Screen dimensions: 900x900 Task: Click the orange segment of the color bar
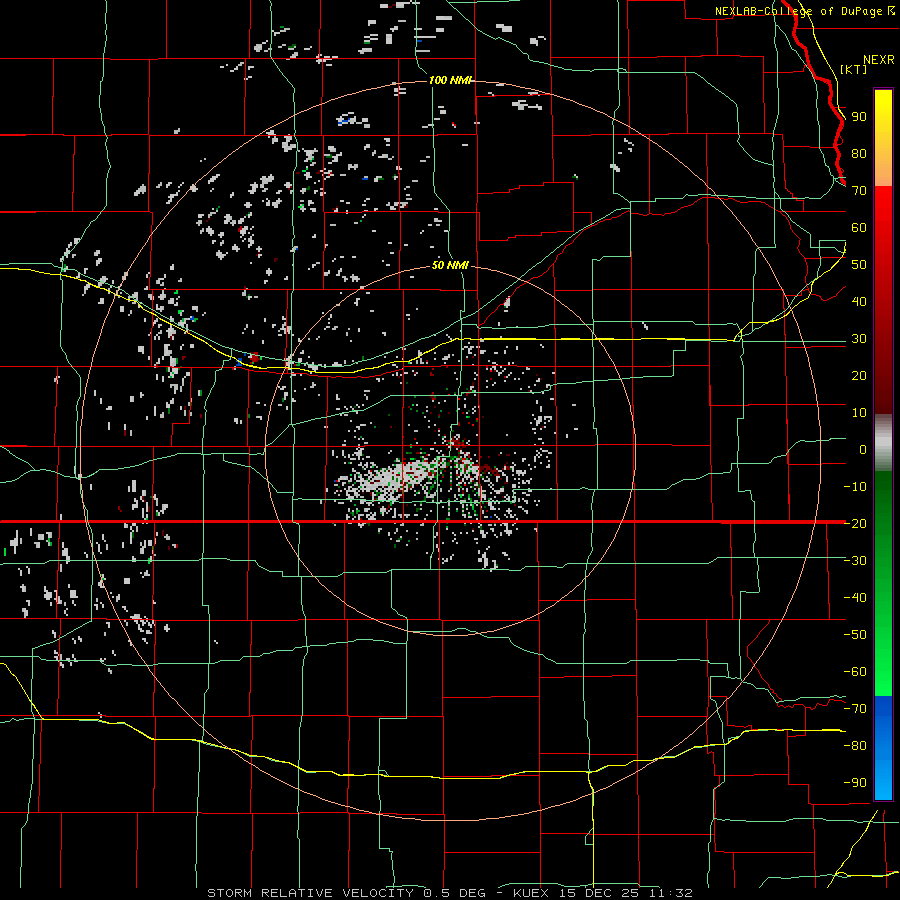click(x=883, y=166)
